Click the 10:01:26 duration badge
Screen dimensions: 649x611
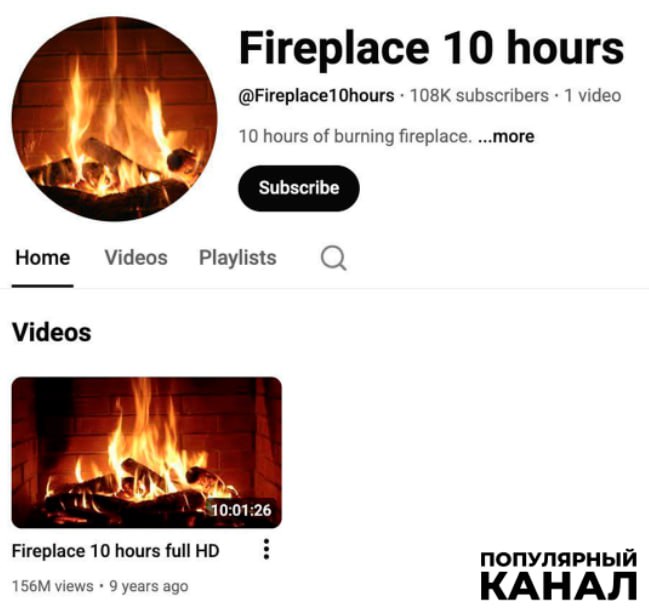241,510
